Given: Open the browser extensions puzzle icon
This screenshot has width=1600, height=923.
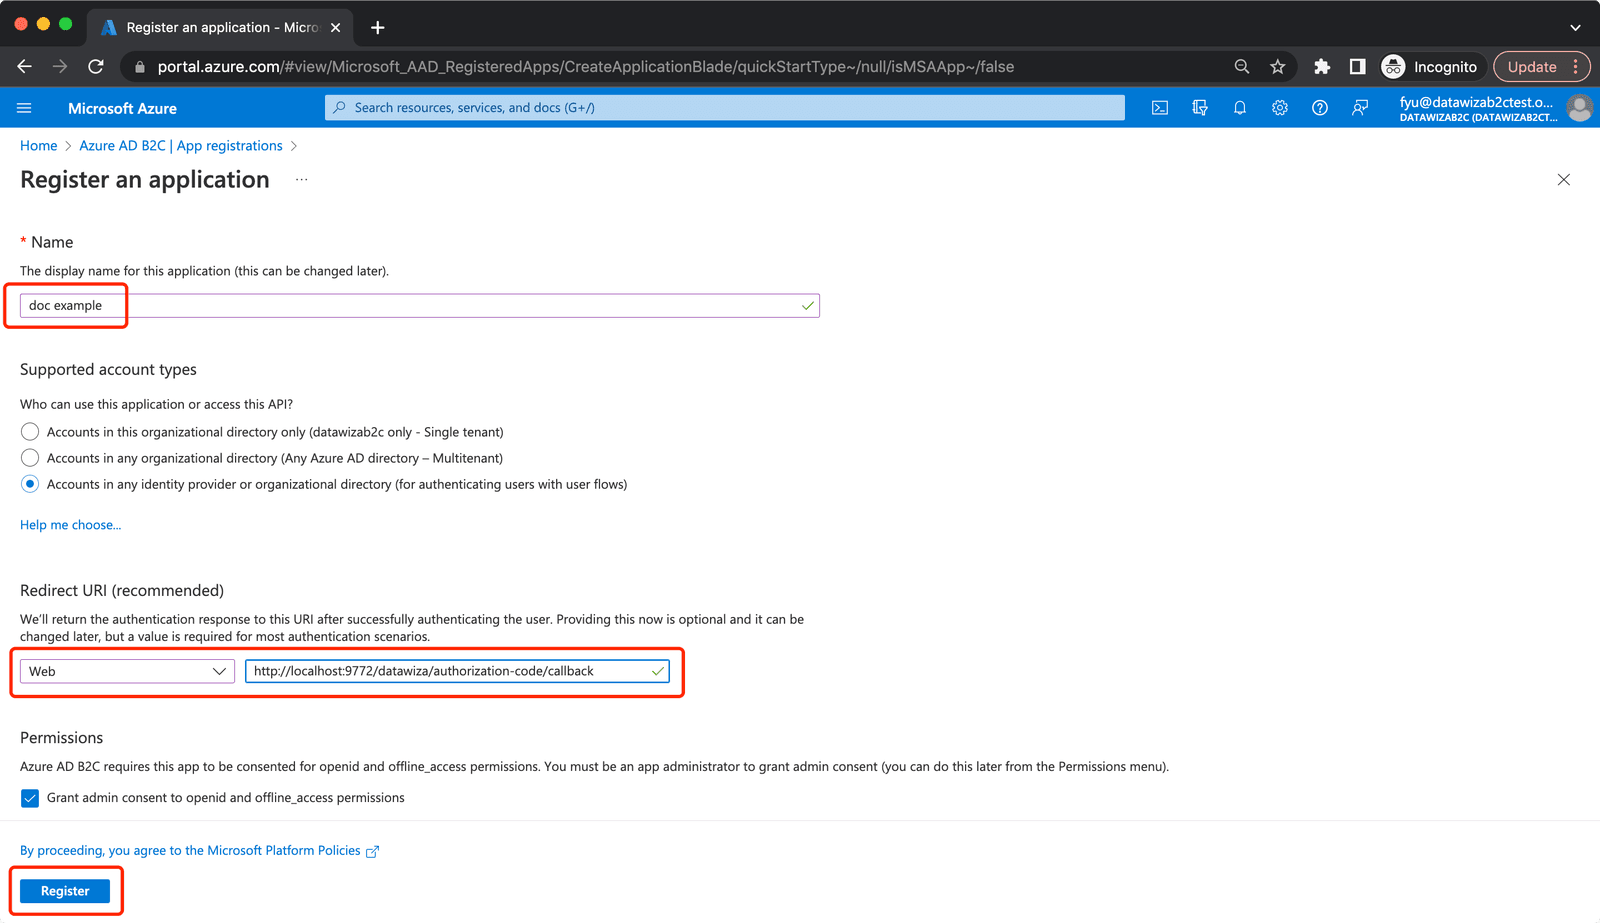Looking at the screenshot, I should point(1322,67).
